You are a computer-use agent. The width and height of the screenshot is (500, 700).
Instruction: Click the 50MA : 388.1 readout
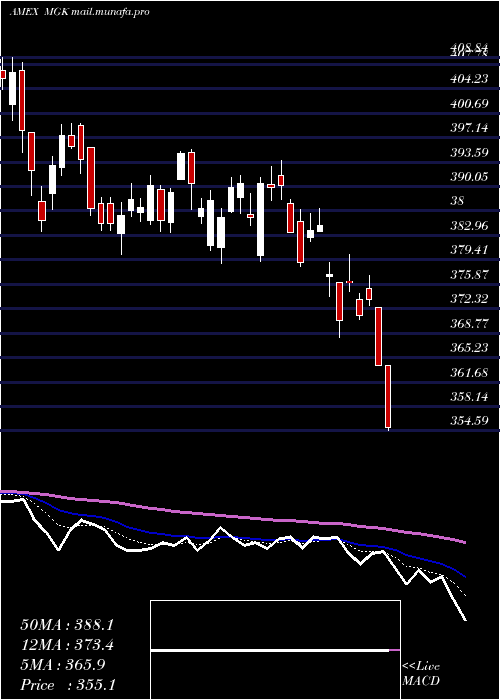click(67, 625)
